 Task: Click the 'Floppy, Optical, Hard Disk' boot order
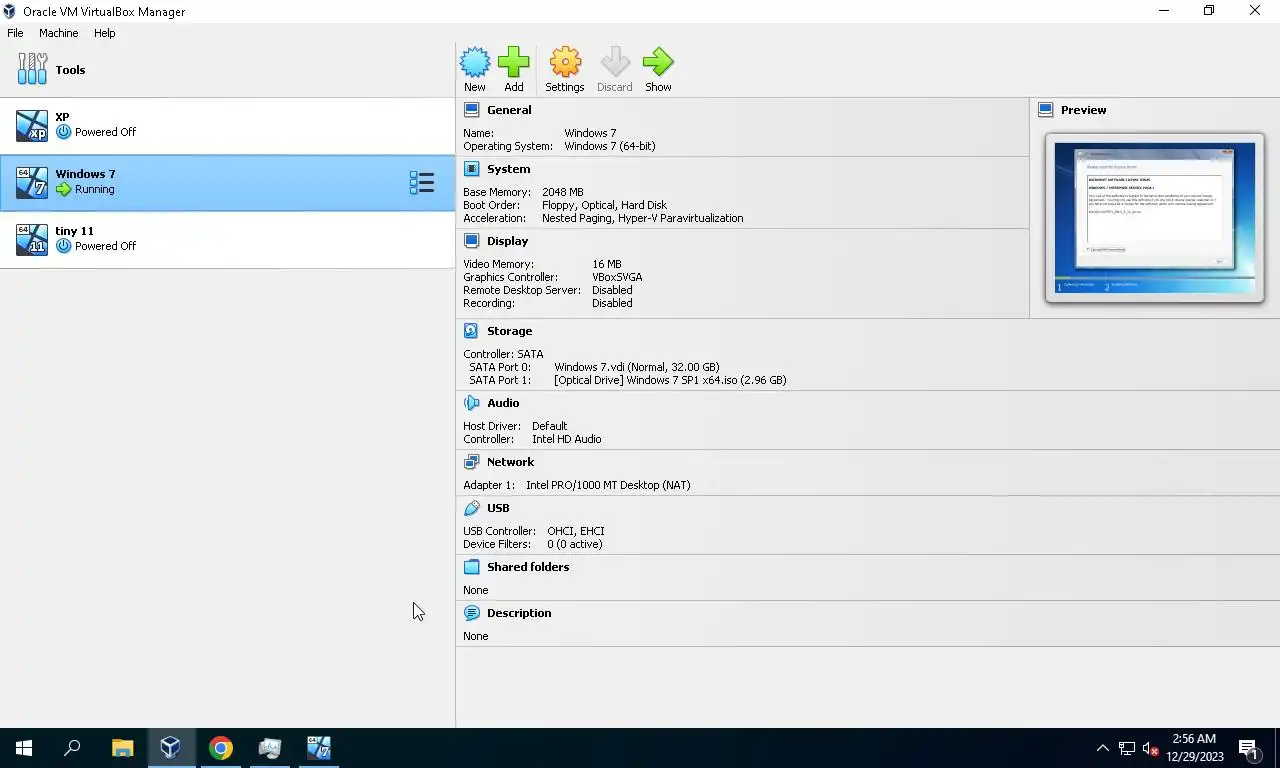(x=604, y=205)
